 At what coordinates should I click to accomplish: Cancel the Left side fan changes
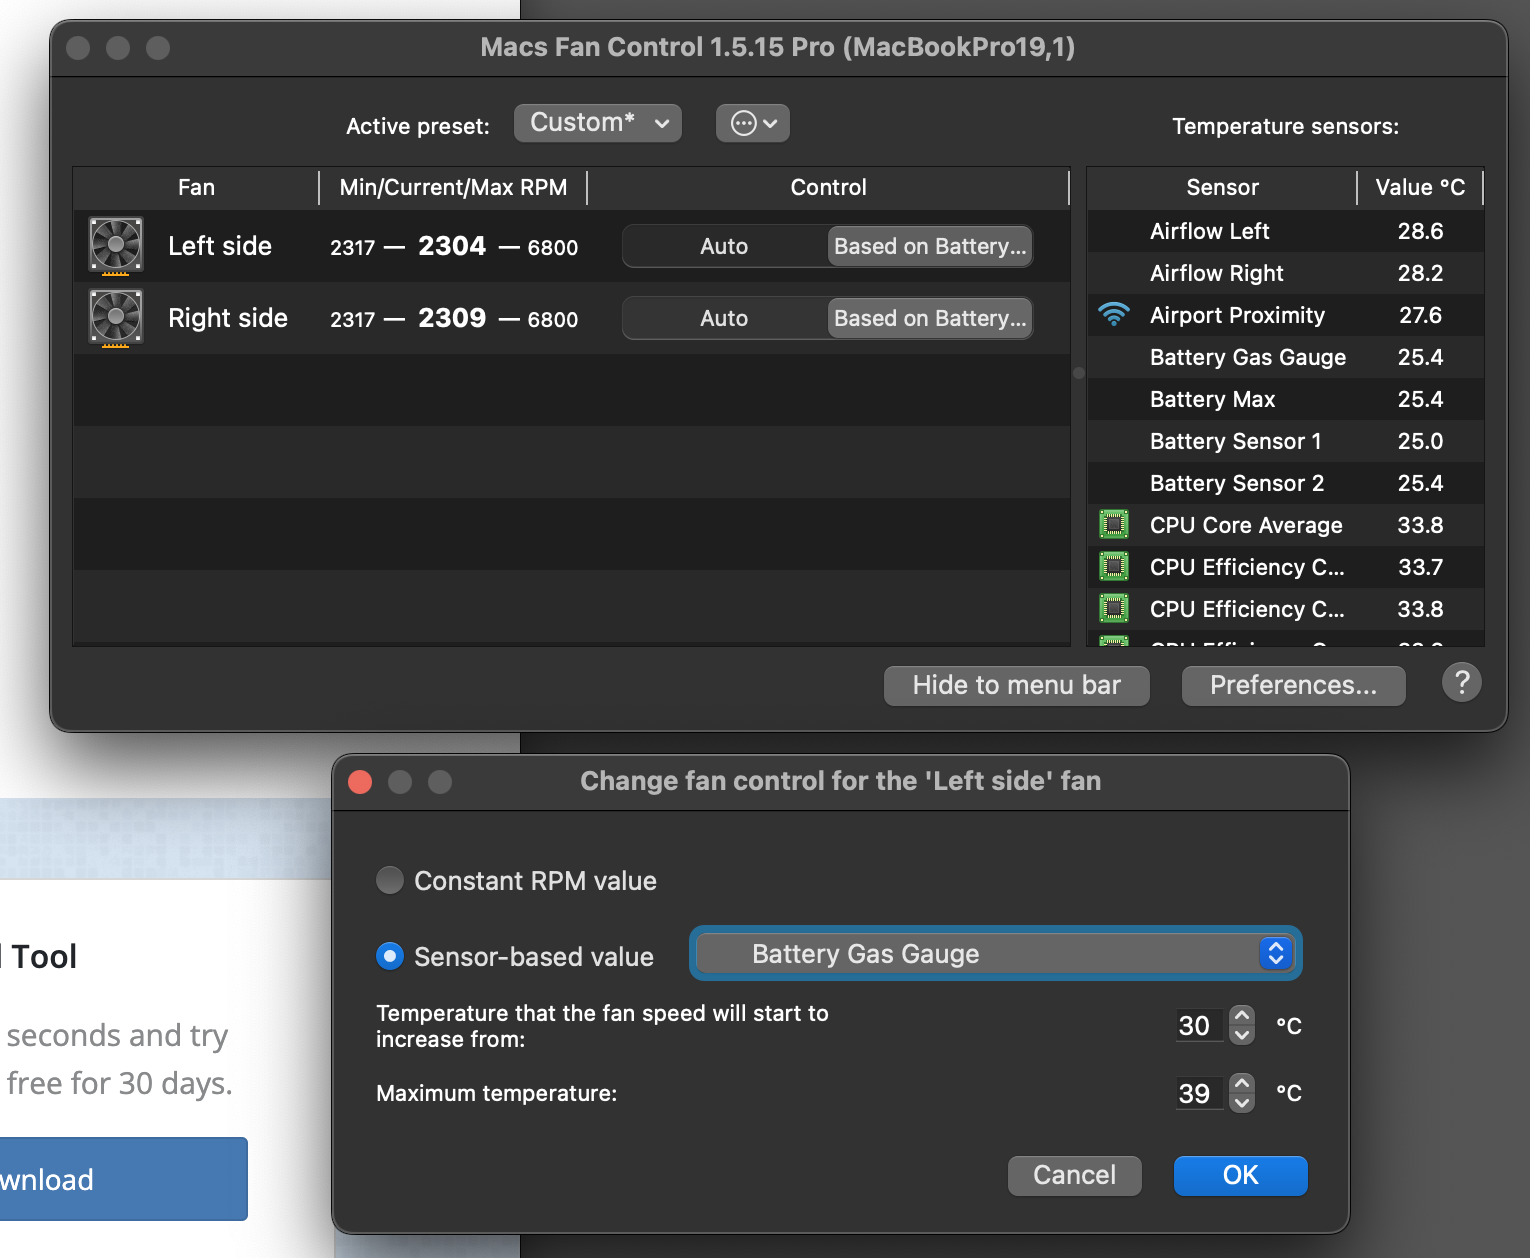1074,1175
